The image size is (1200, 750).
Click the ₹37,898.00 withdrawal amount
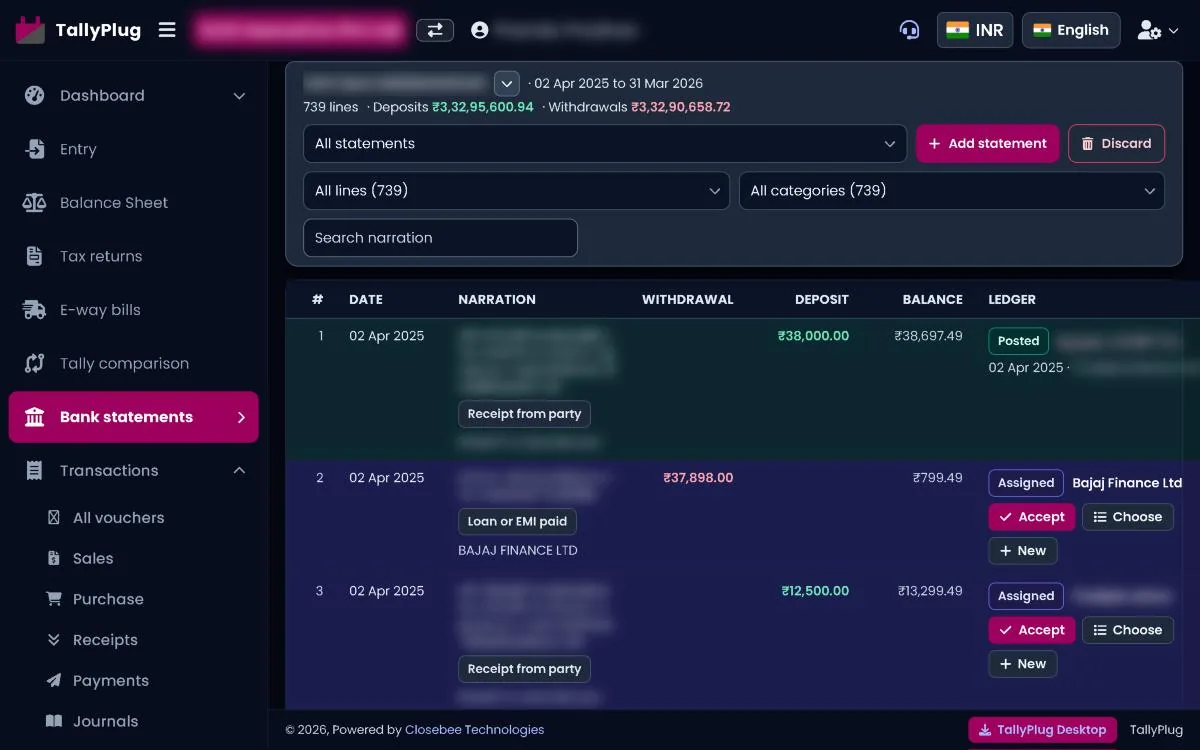pos(698,478)
